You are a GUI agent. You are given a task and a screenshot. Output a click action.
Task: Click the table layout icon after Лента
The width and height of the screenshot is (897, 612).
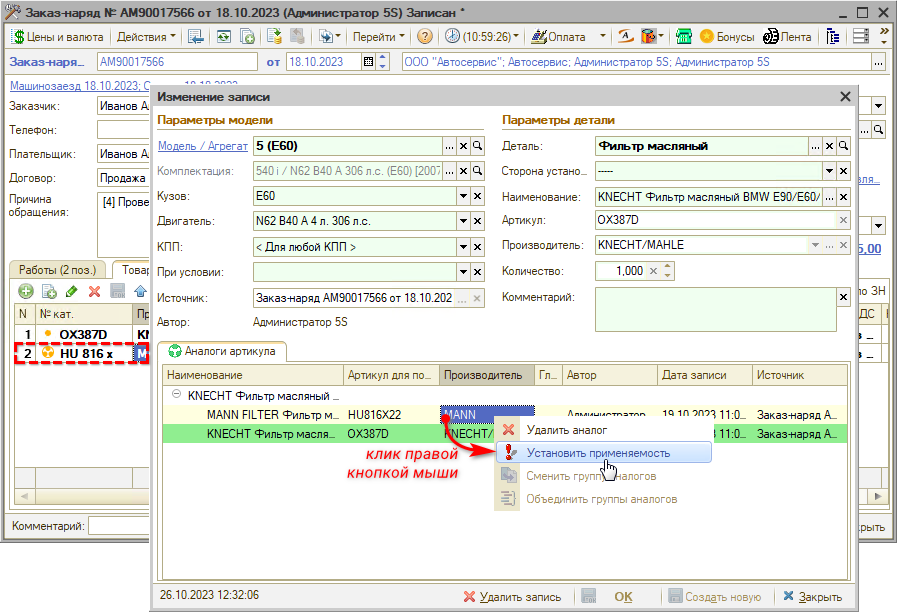coord(834,37)
